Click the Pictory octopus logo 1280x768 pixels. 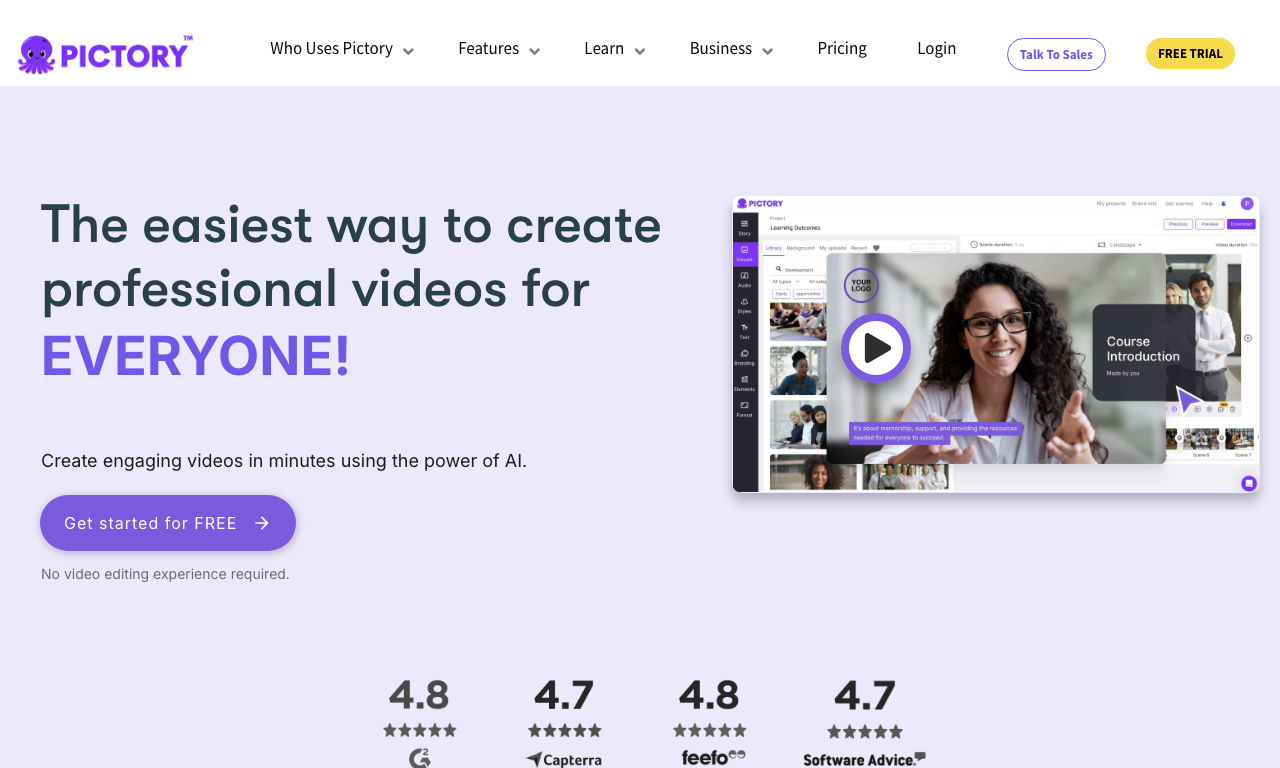point(105,54)
